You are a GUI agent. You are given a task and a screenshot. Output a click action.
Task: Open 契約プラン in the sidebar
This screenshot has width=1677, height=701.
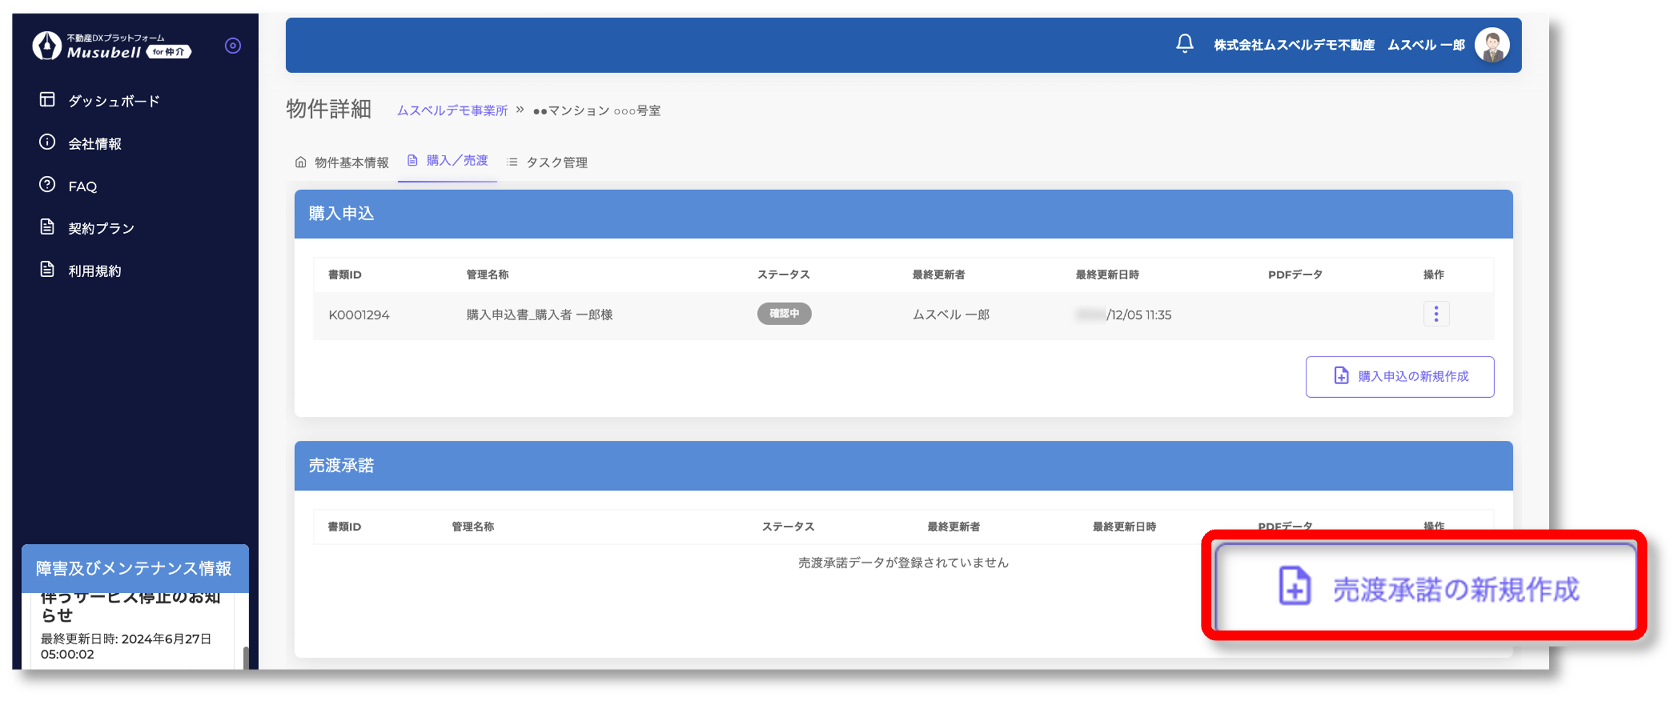pyautogui.click(x=100, y=228)
